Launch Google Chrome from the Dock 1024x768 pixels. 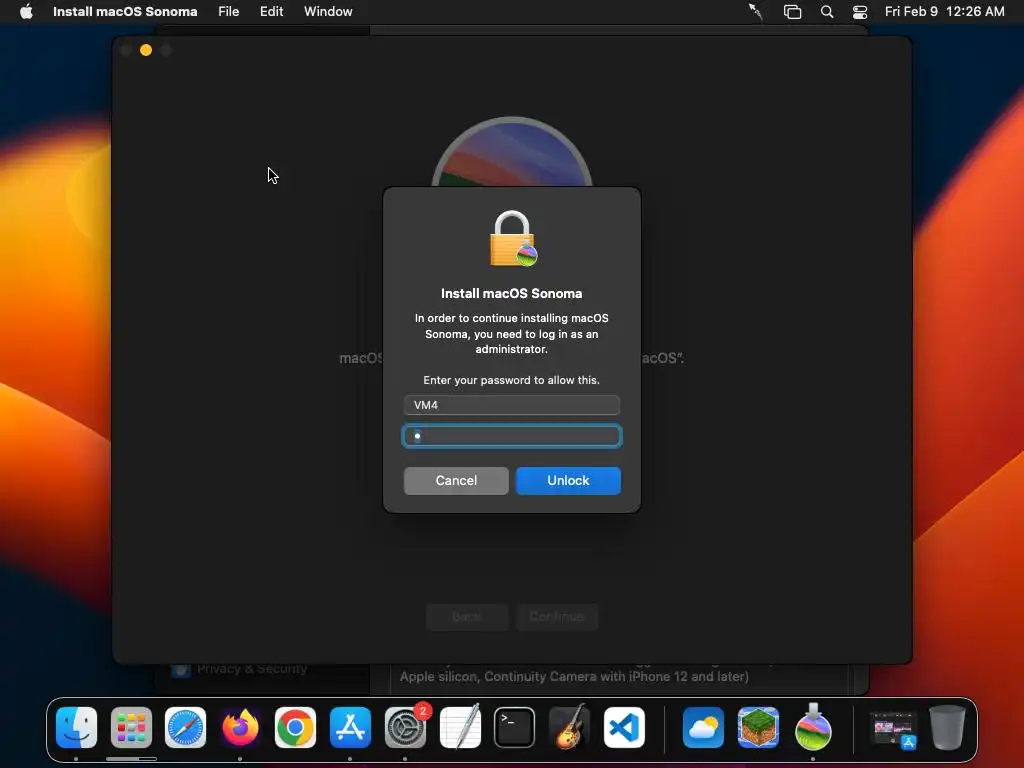coord(295,727)
